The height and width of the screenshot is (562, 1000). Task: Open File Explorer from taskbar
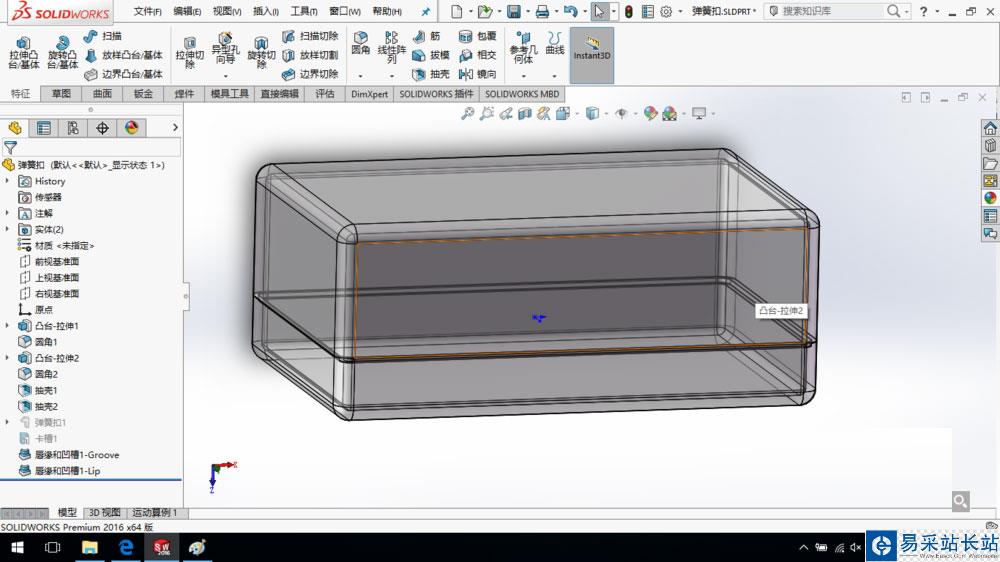click(89, 547)
